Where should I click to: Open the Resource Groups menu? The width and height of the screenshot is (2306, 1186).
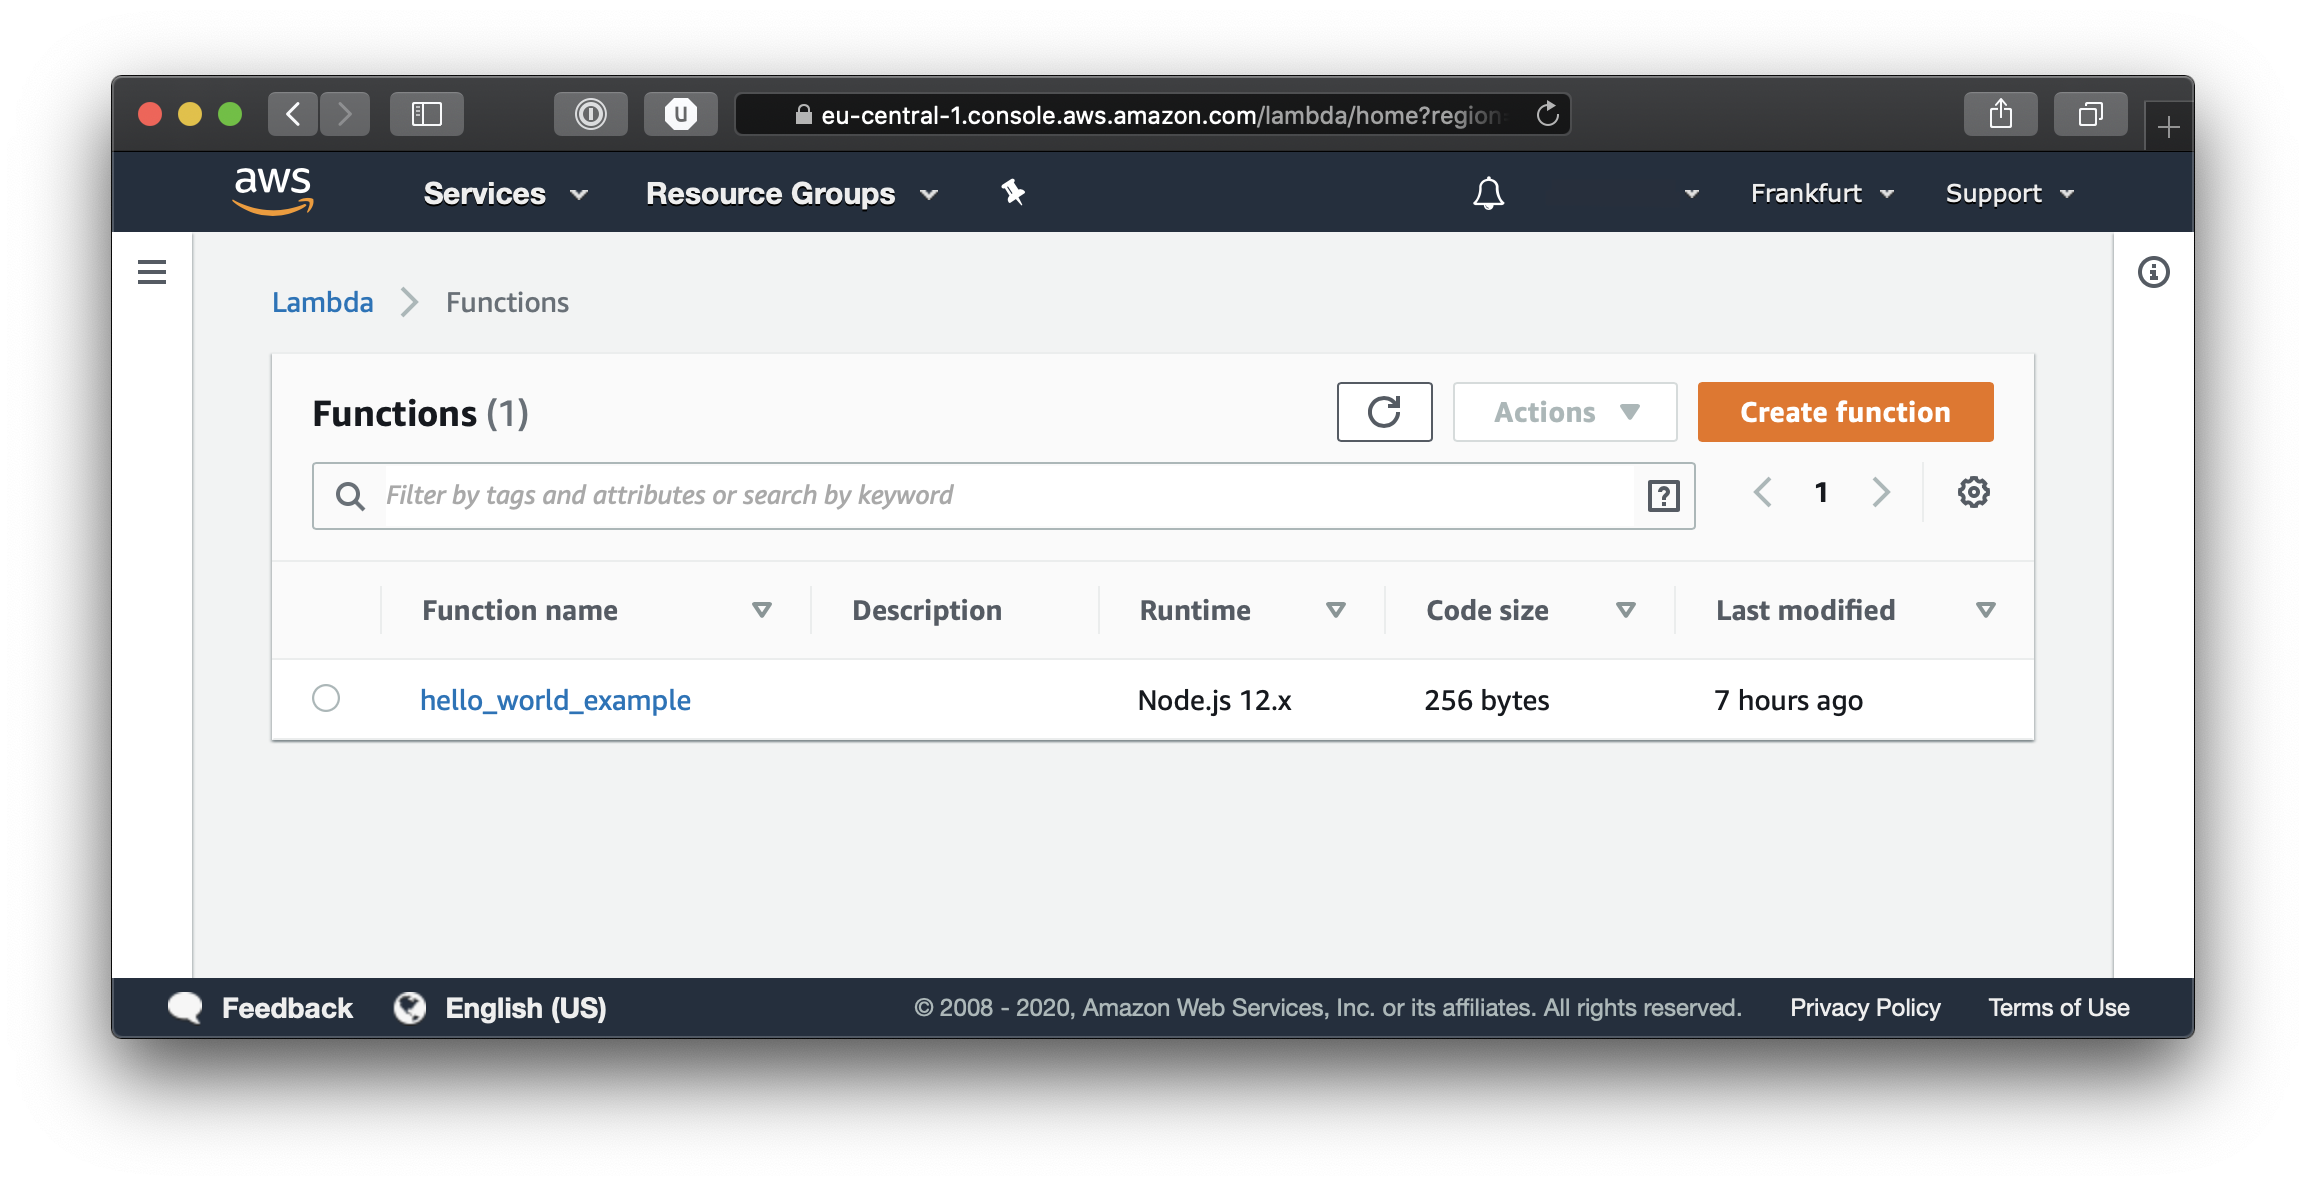point(791,193)
